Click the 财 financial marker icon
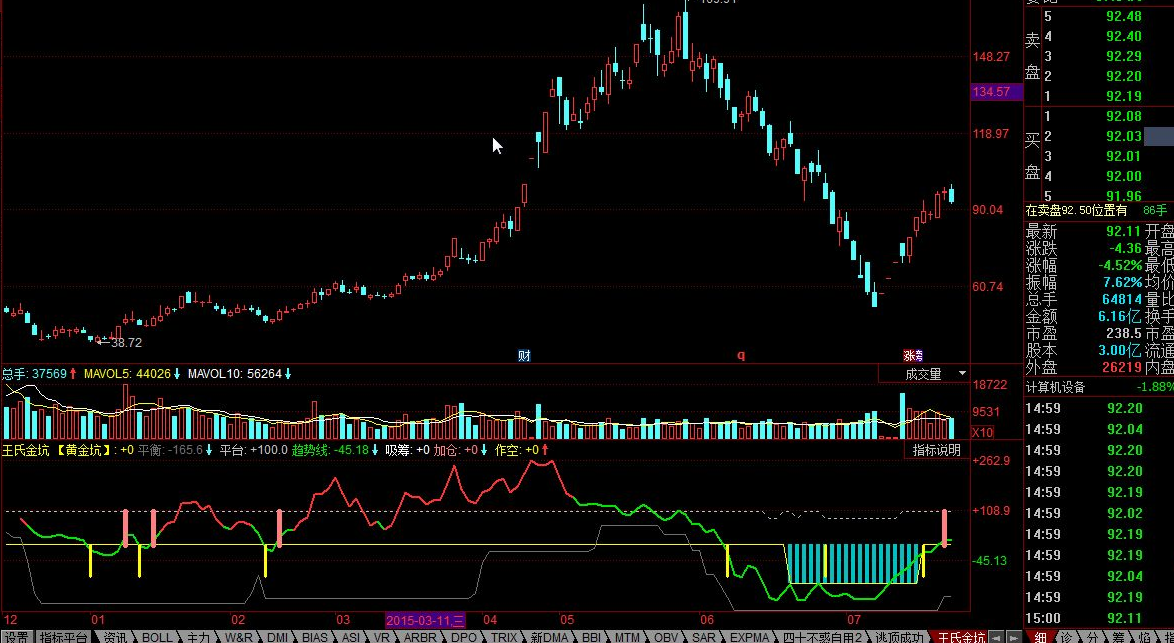The height and width of the screenshot is (643, 1174). (x=524, y=356)
